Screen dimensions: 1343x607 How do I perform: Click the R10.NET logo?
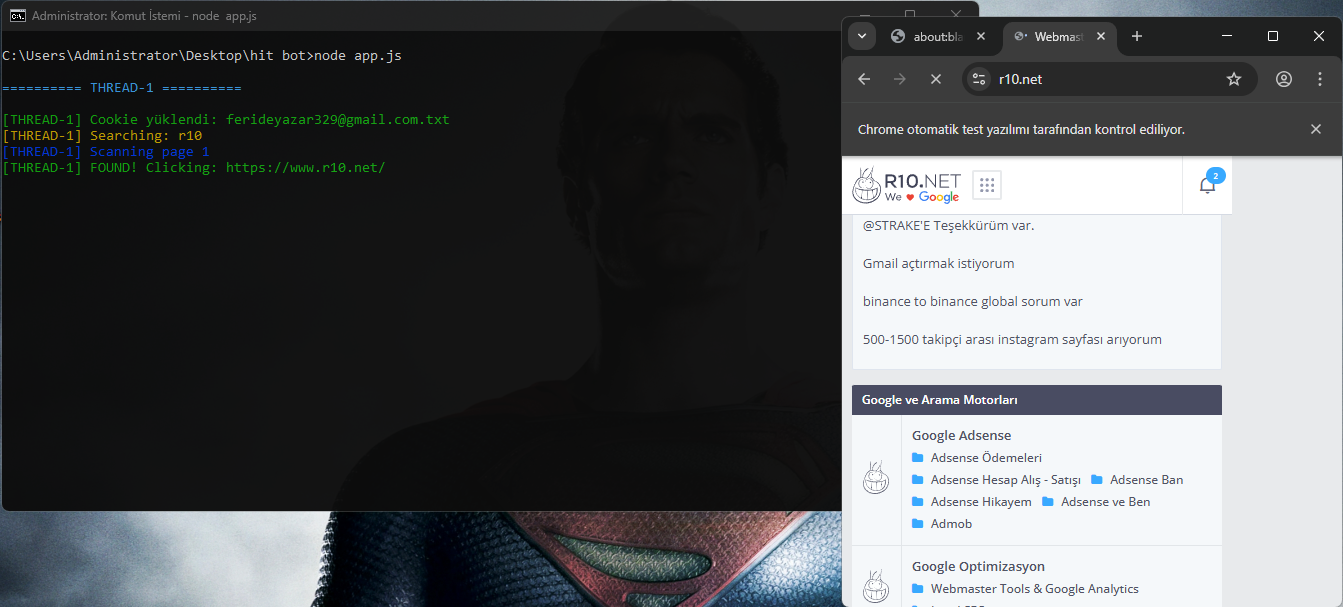pyautogui.click(x=906, y=186)
